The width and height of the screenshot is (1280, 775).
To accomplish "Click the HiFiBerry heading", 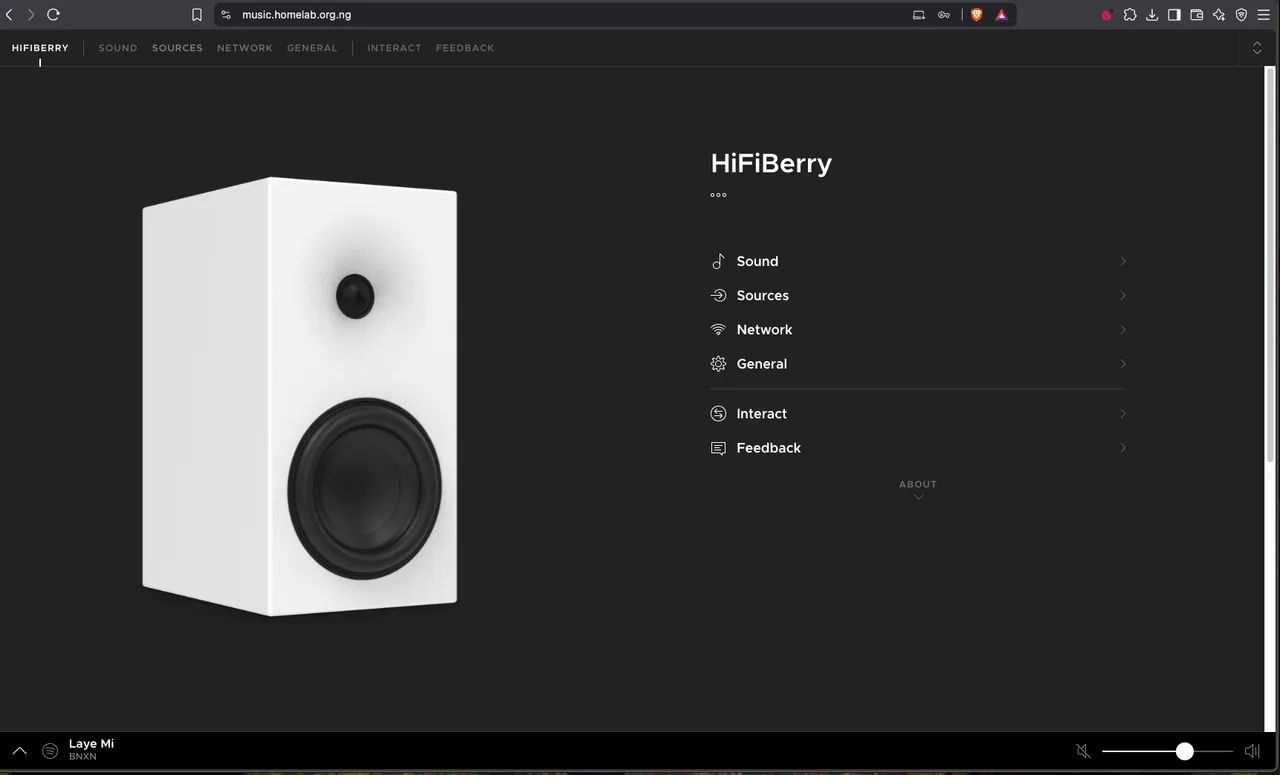I will (771, 163).
